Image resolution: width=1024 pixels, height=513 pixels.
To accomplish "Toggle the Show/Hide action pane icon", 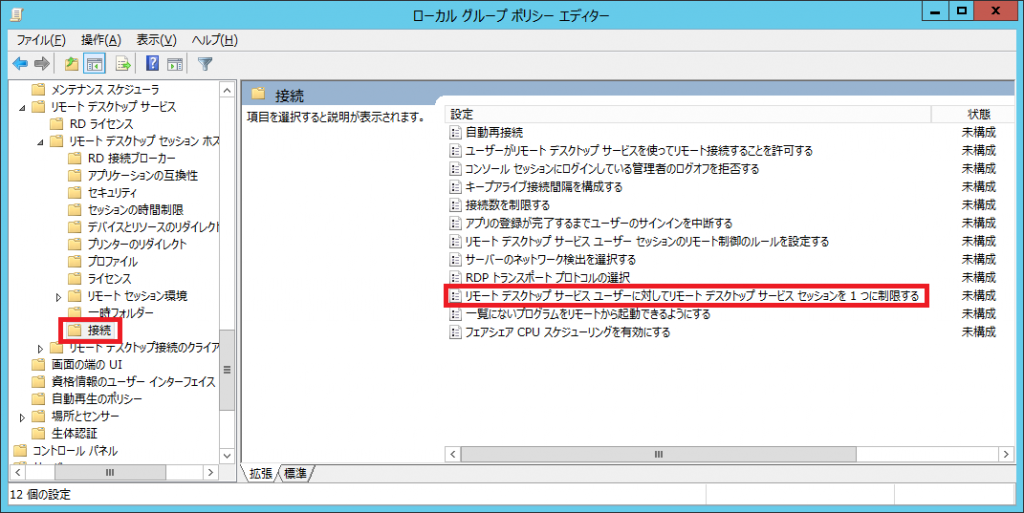I will tap(174, 64).
